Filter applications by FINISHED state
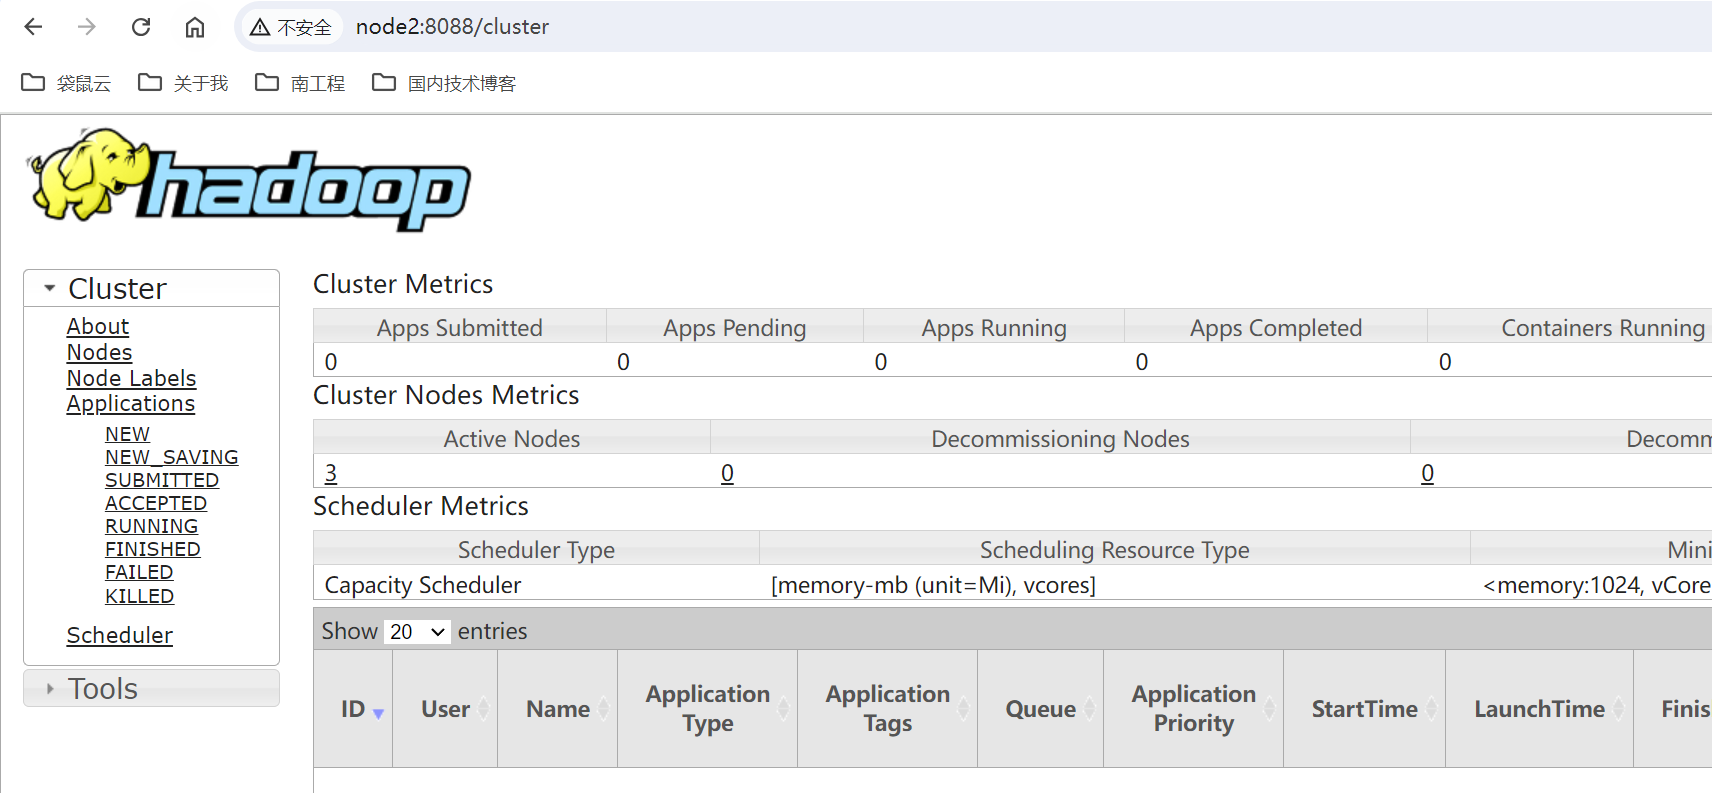This screenshot has height=793, width=1712. pos(153,549)
